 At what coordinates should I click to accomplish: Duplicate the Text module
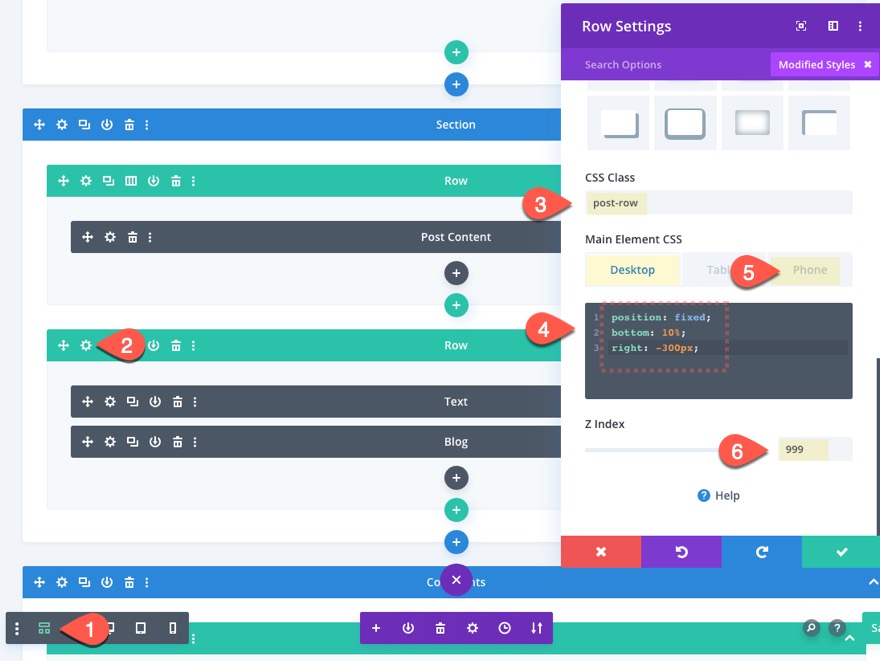pos(132,401)
